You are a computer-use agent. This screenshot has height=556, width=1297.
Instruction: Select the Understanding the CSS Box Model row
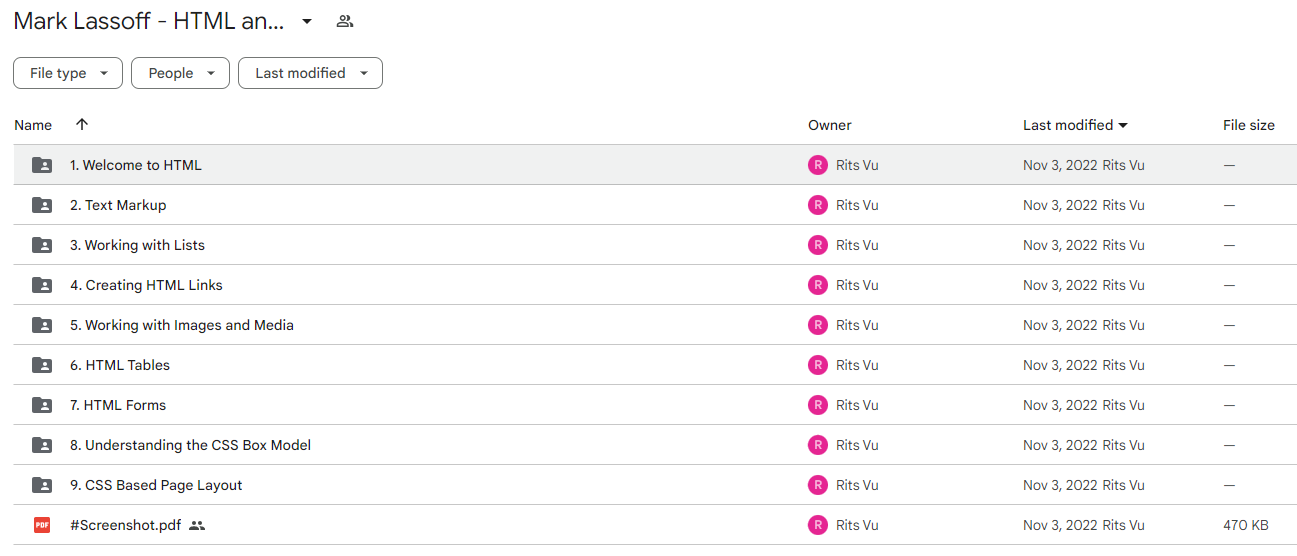pos(655,445)
